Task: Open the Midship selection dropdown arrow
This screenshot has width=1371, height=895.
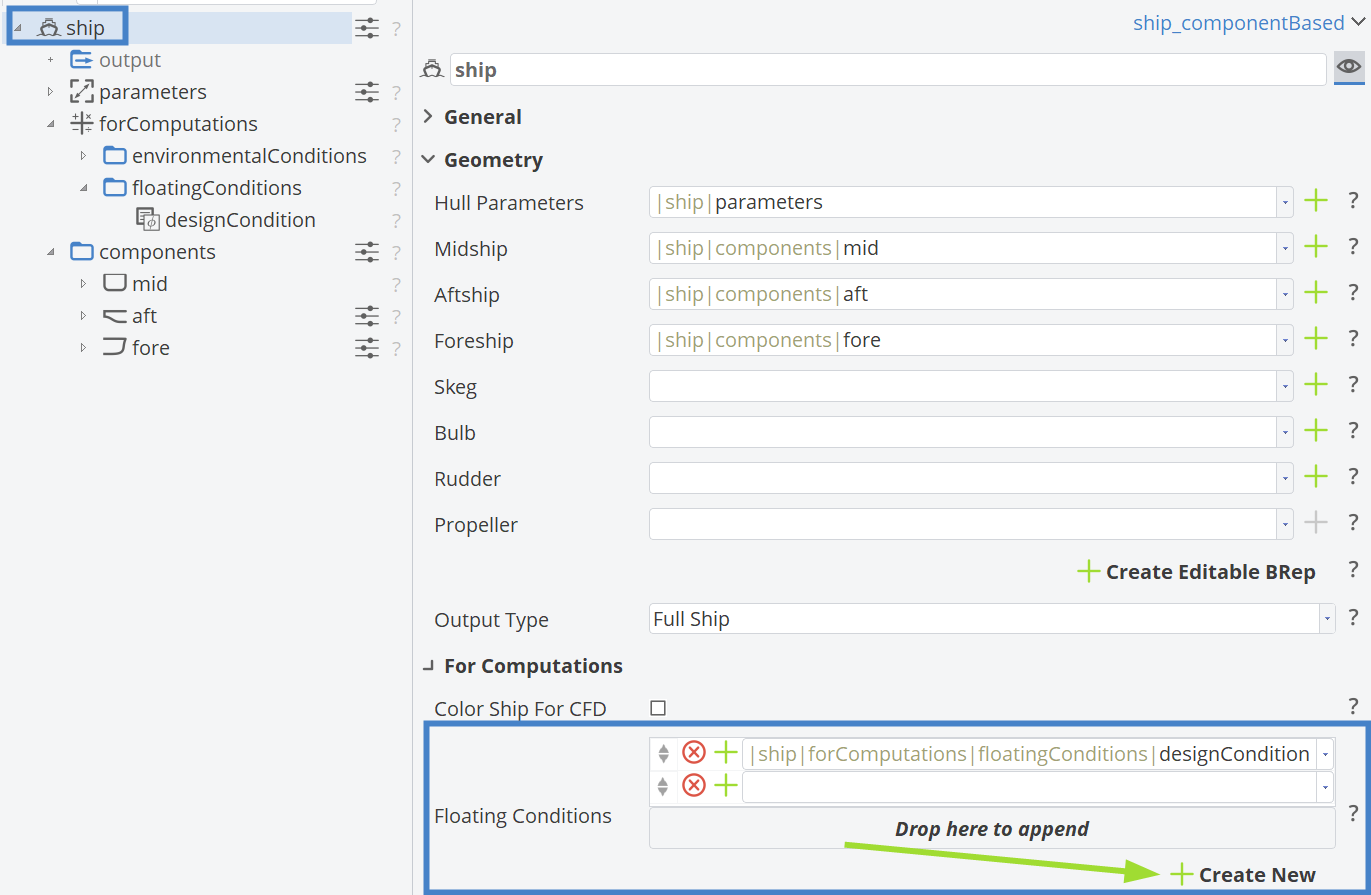Action: [1284, 248]
